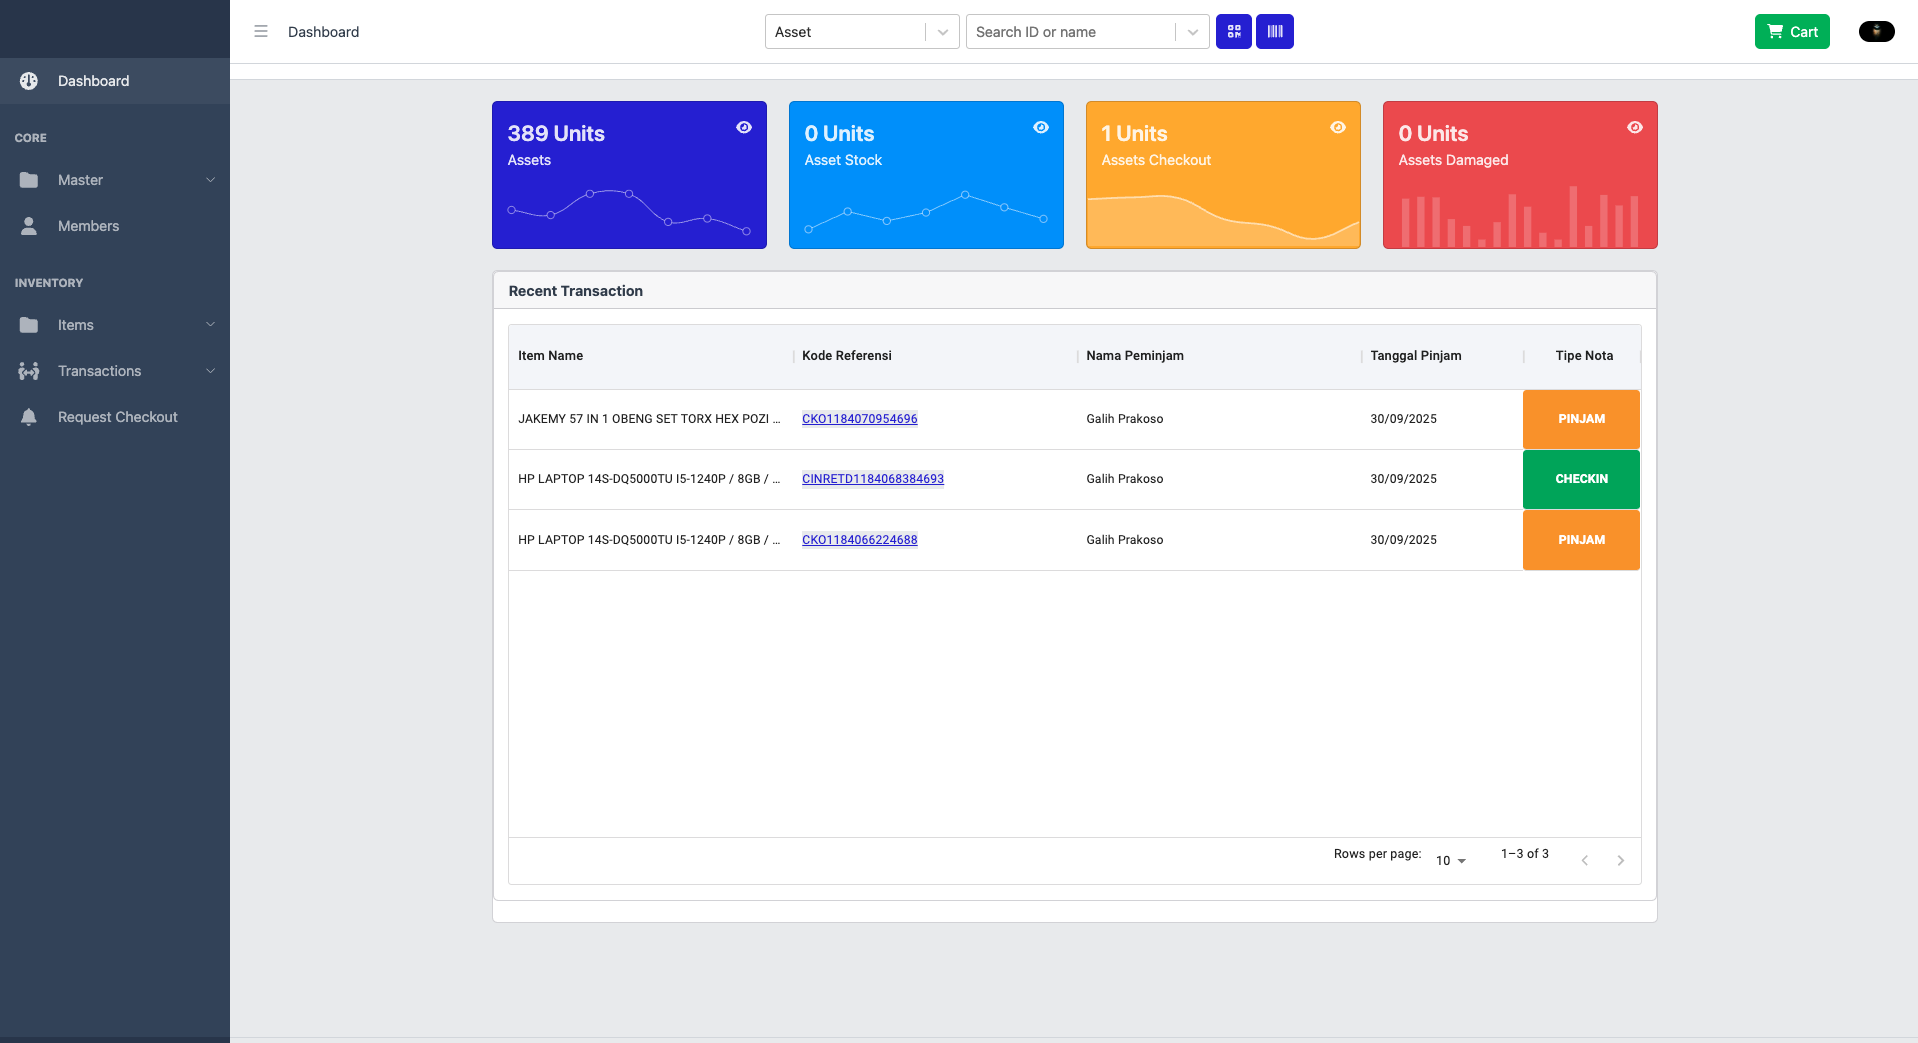Select the barcode scan icon
Image resolution: width=1918 pixels, height=1043 pixels.
1274,31
